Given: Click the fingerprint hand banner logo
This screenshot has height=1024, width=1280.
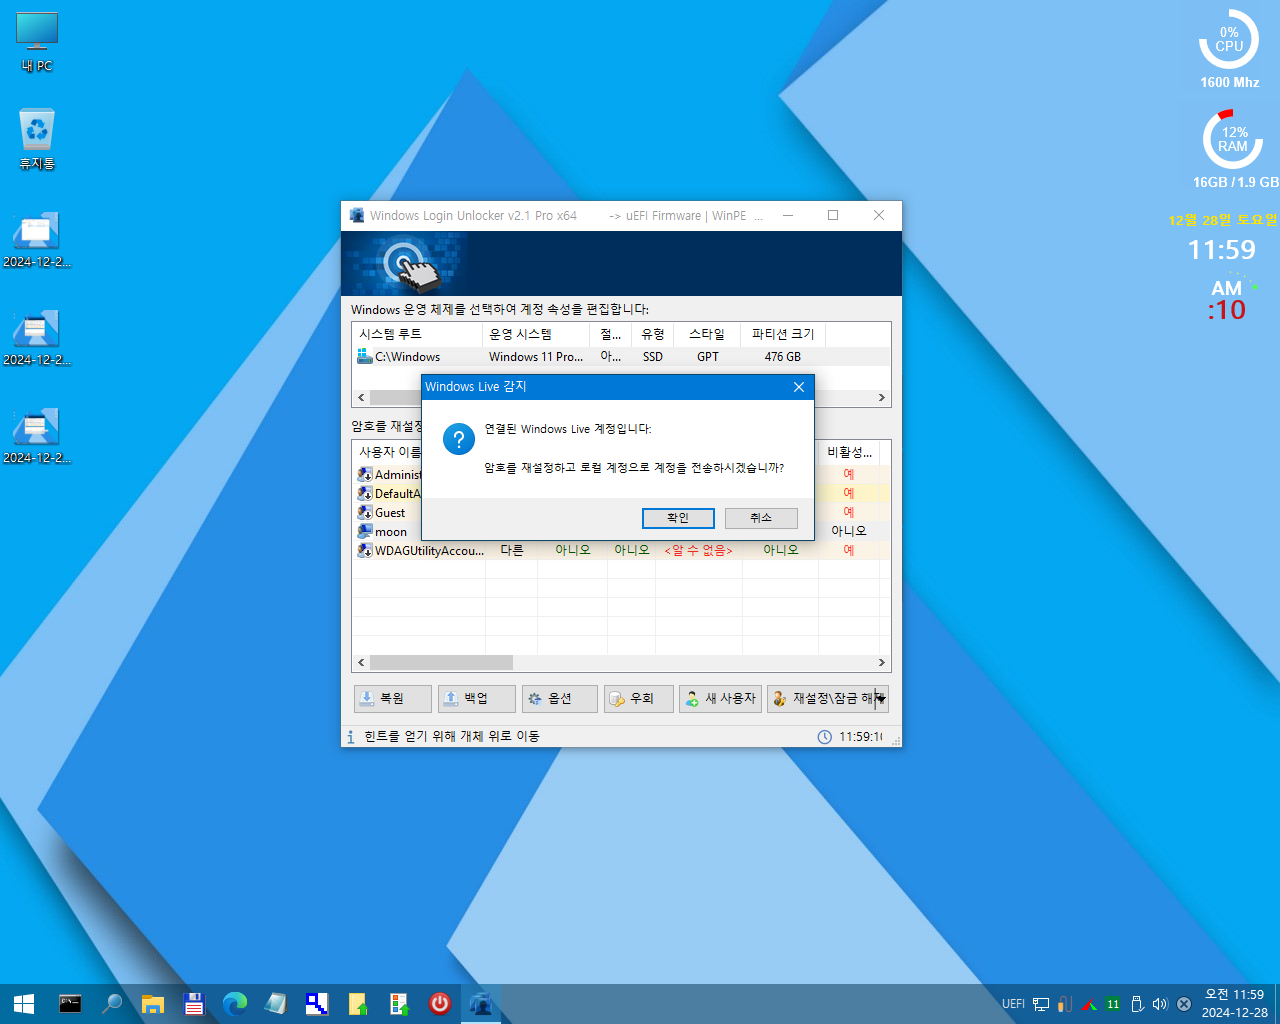Looking at the screenshot, I should coord(412,265).
